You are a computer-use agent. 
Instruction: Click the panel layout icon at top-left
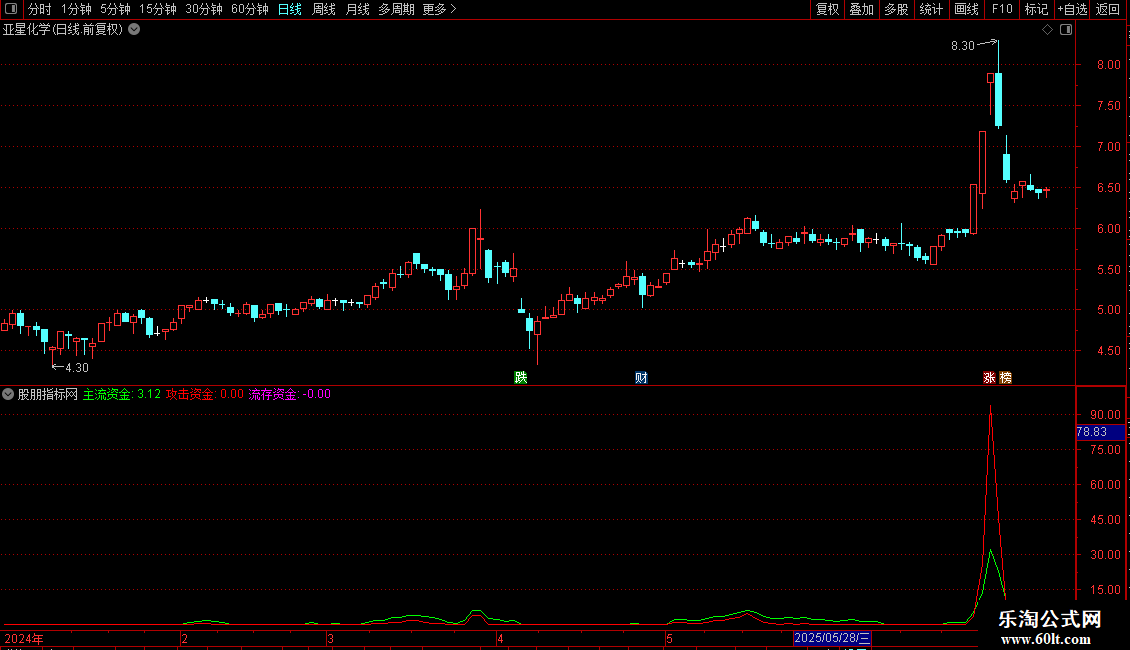tap(11, 9)
